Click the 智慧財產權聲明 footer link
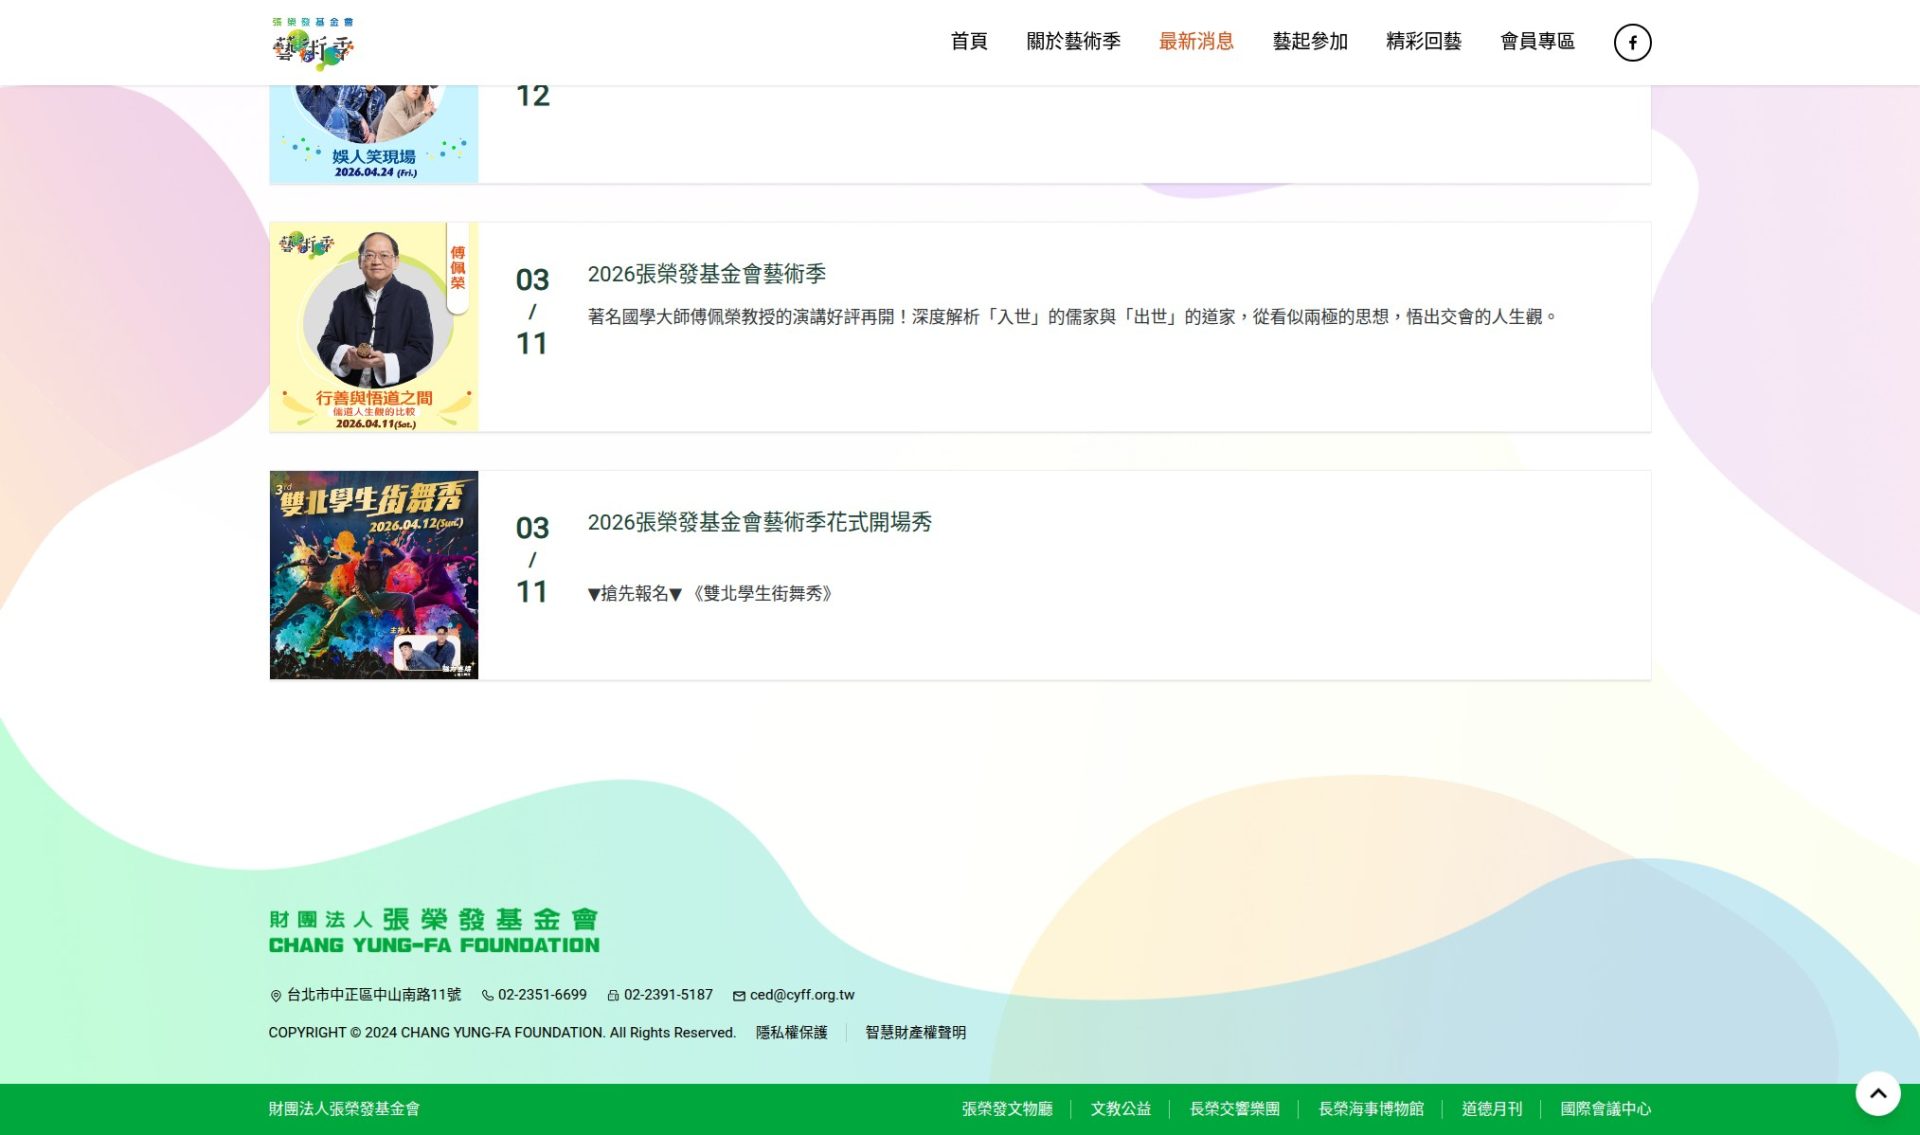 [916, 1033]
